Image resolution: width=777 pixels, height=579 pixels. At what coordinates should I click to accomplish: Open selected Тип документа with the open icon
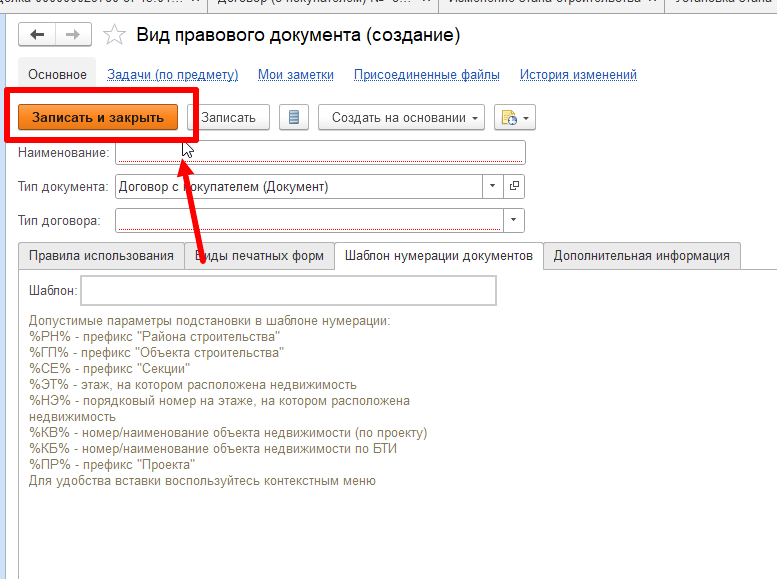pyautogui.click(x=514, y=186)
